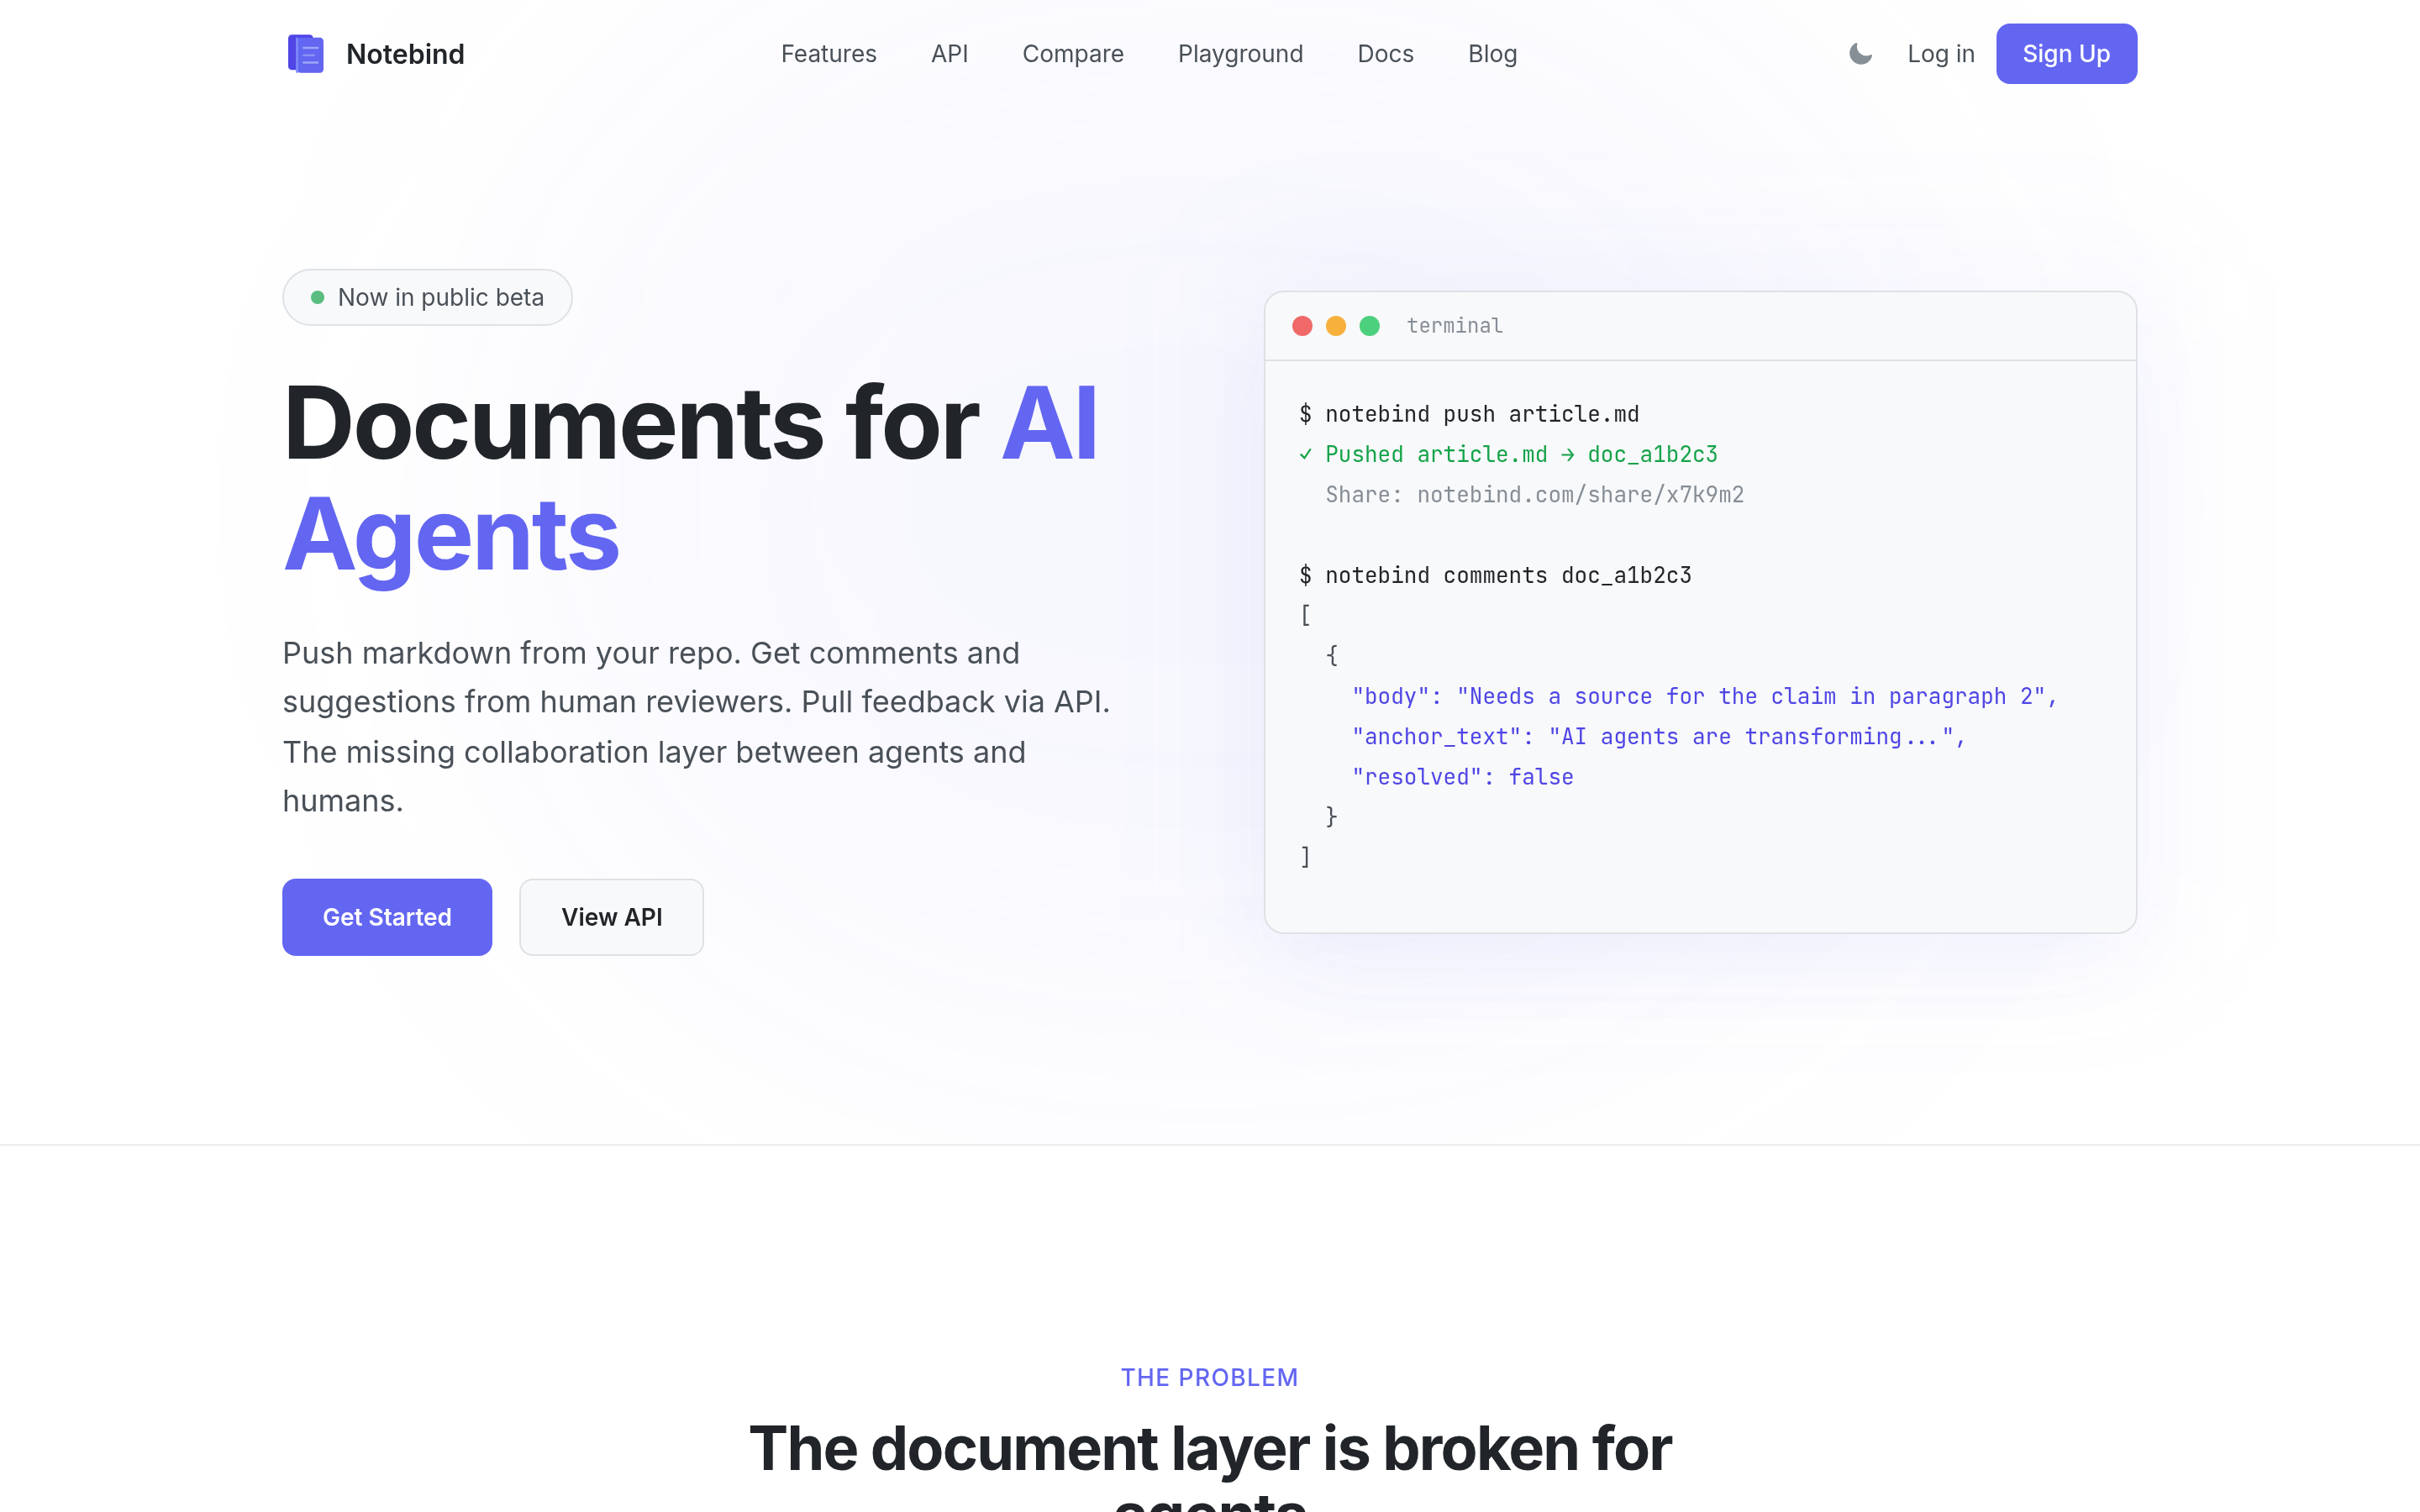This screenshot has height=1512, width=2420.
Task: Click 'Share: notebind.com/share/x7k9m2' line
Action: (x=1534, y=495)
